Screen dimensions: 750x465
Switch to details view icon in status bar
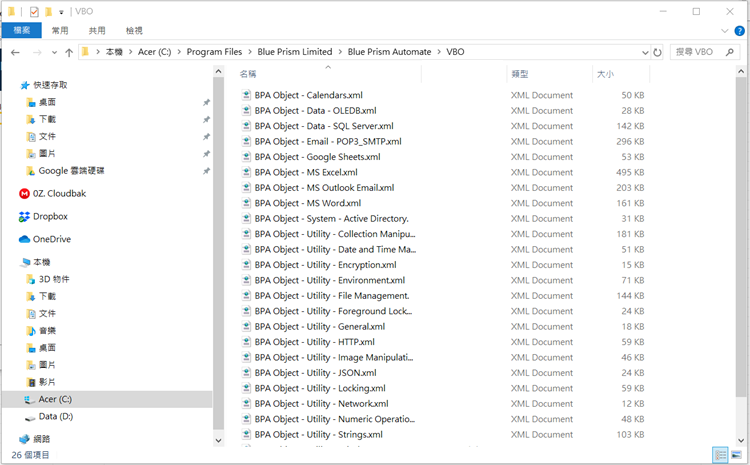[720, 454]
